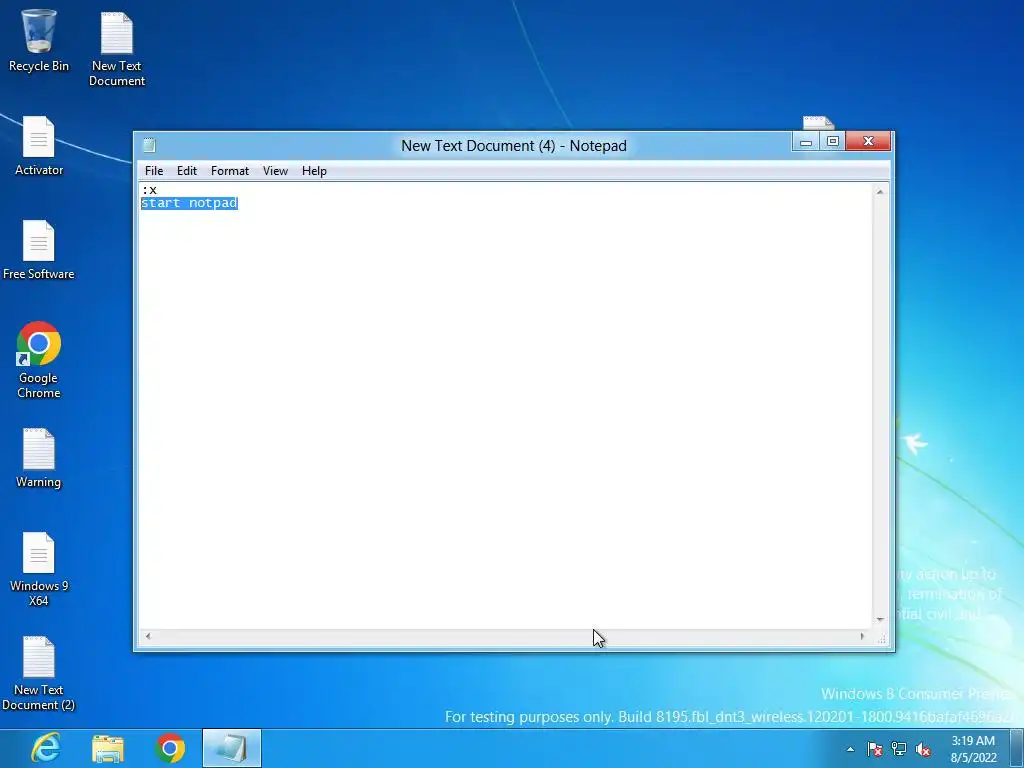Select the Warning file icon
Image resolution: width=1024 pixels, height=768 pixels.
pyautogui.click(x=39, y=458)
